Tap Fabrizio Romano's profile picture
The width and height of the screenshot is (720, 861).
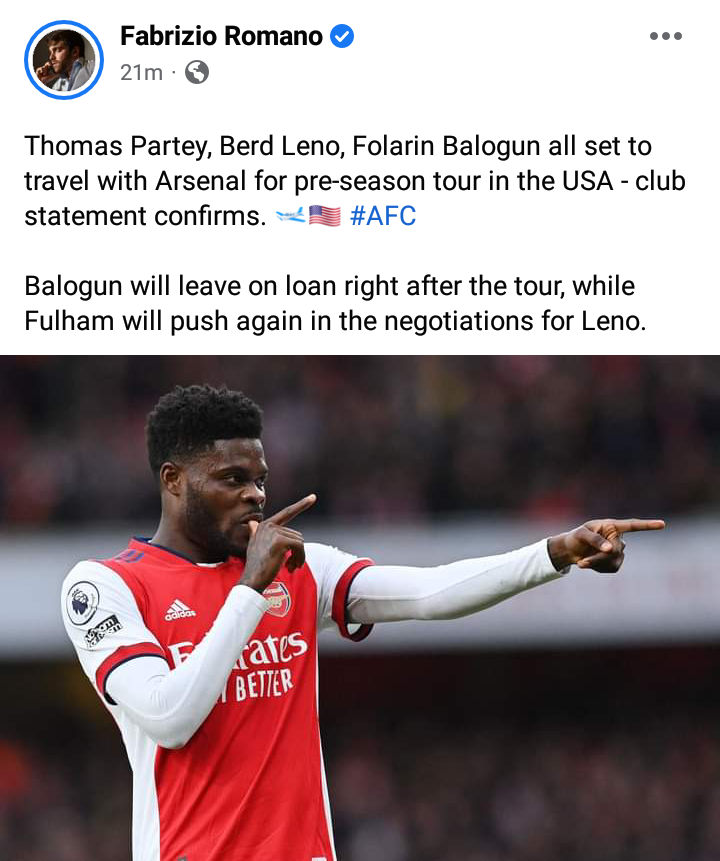[64, 60]
